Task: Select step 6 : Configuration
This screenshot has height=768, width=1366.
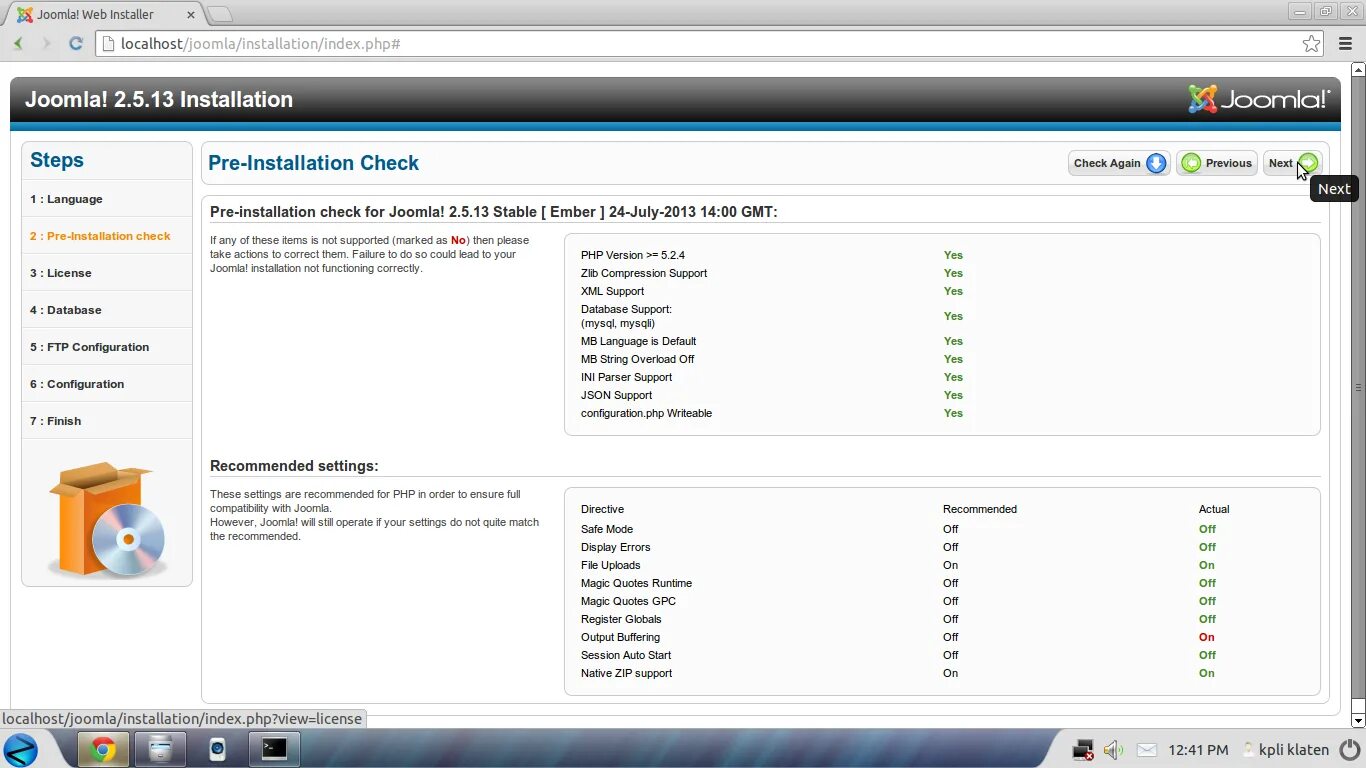Action: 107,384
